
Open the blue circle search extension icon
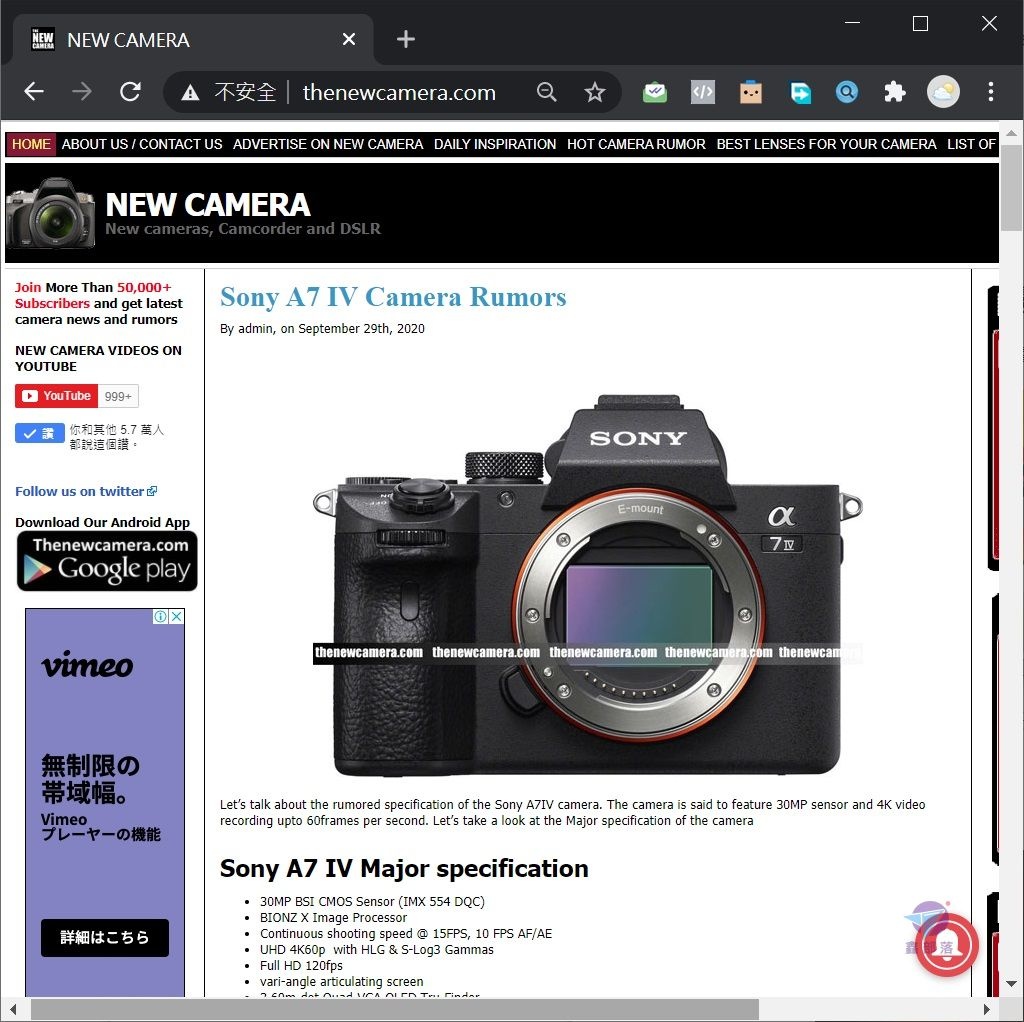(x=847, y=92)
